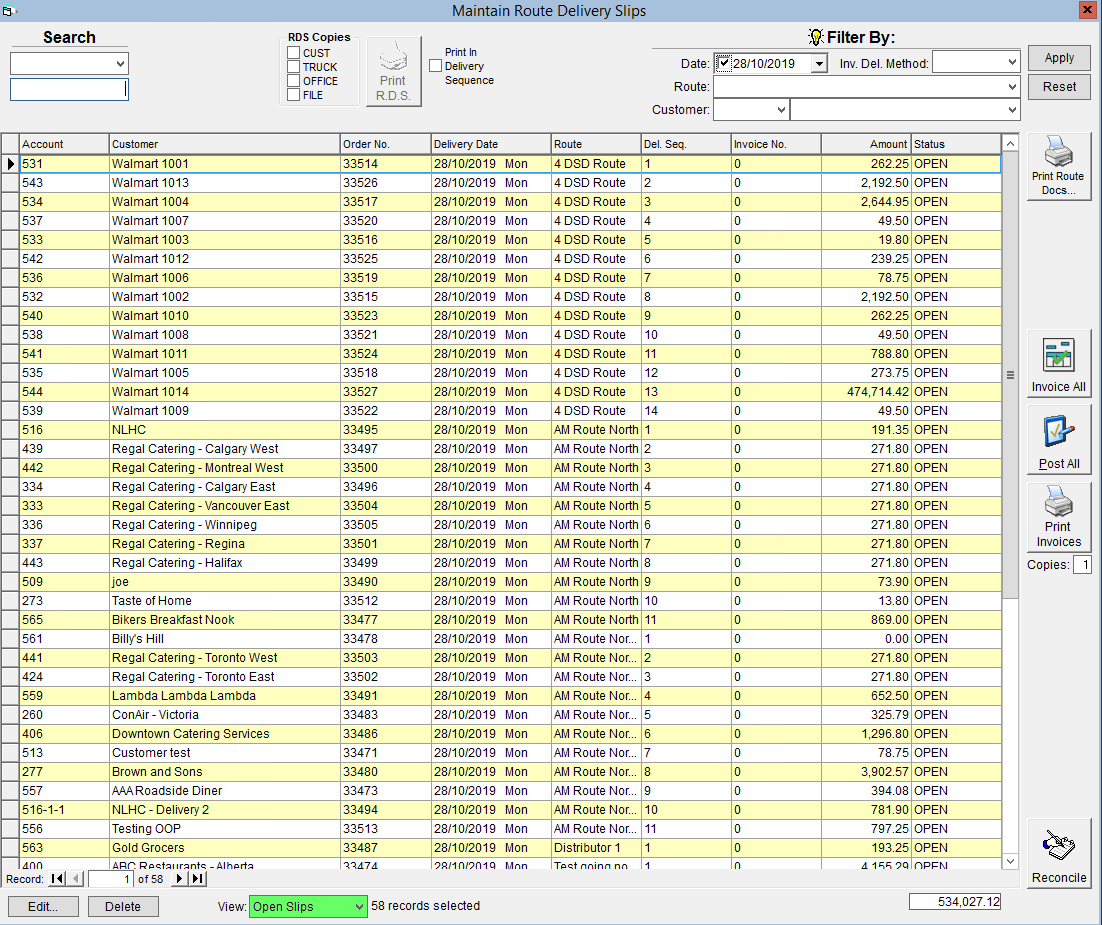This screenshot has height=925, width=1102.
Task: Go to previous record arrow
Action: pyautogui.click(x=76, y=879)
